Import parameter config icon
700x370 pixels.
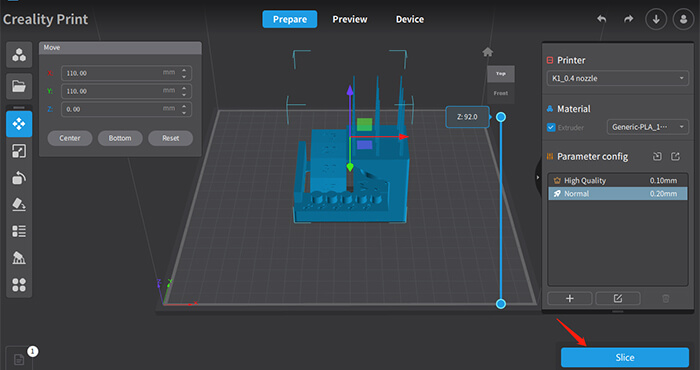(x=657, y=156)
